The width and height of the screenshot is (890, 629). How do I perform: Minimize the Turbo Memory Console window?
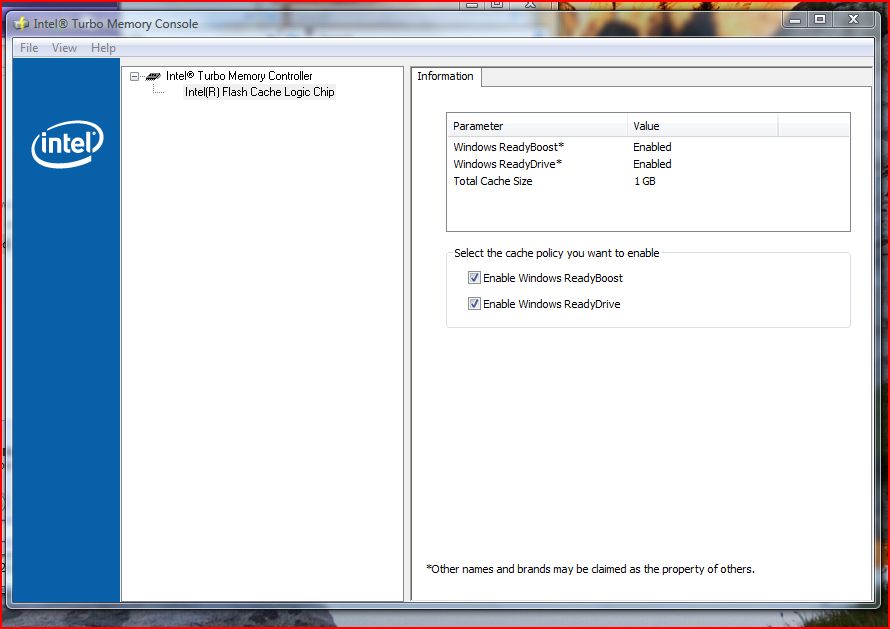tap(795, 20)
